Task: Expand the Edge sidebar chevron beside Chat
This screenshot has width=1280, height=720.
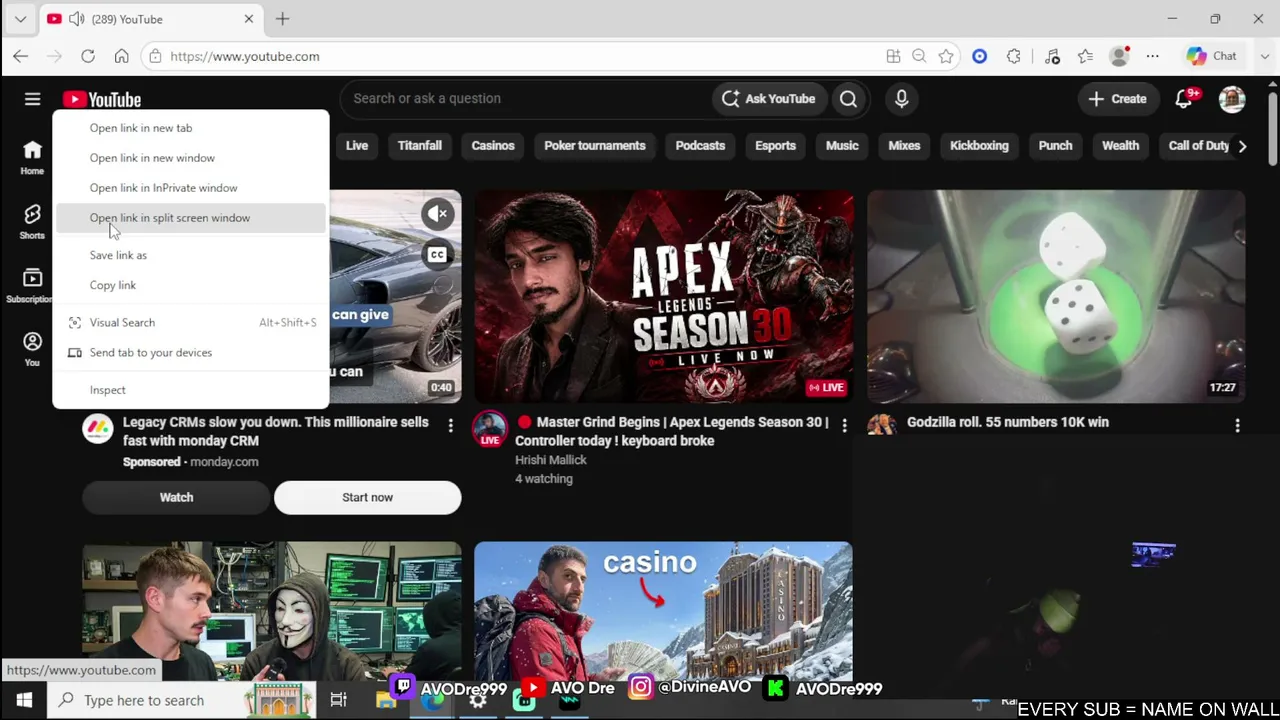Action: (1263, 56)
